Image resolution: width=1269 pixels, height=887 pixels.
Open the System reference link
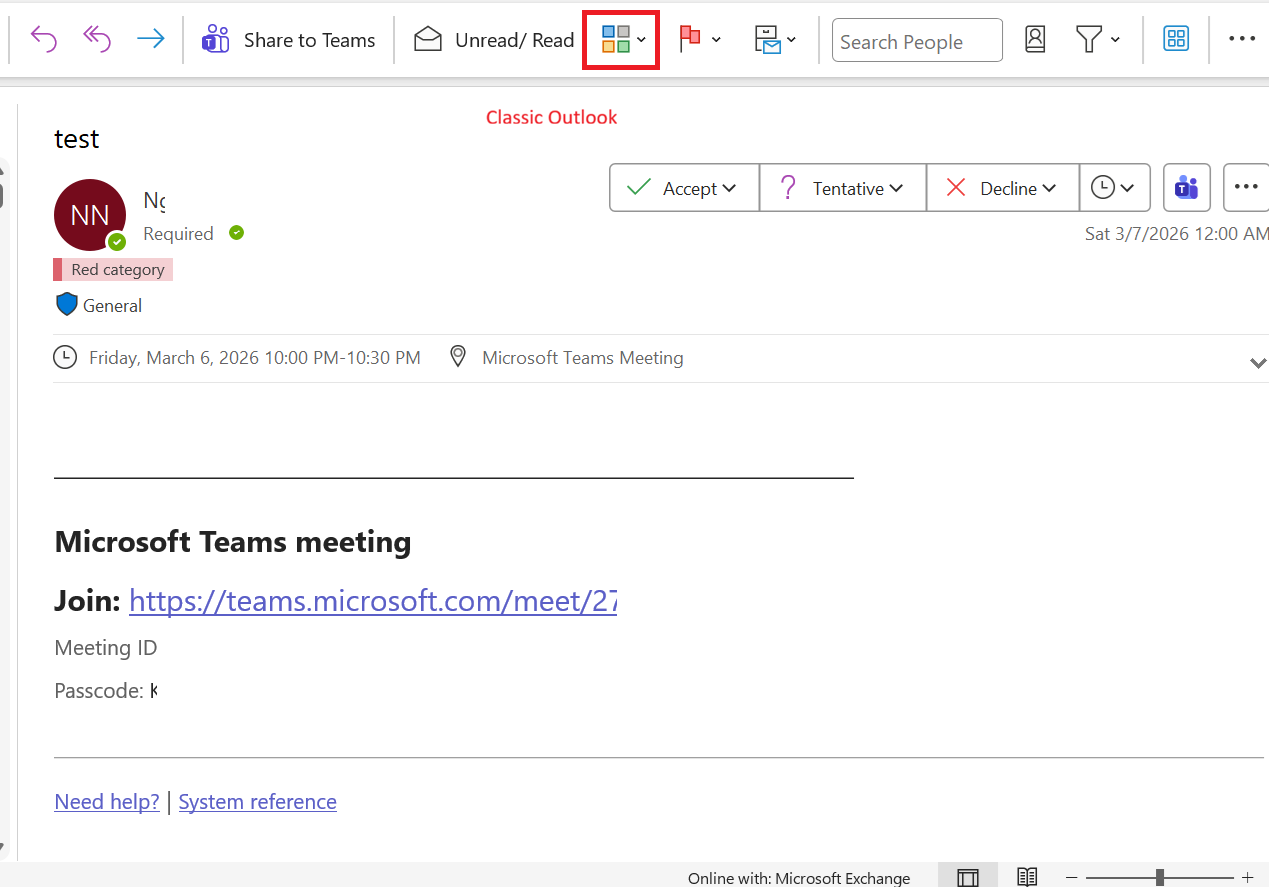[x=257, y=802]
